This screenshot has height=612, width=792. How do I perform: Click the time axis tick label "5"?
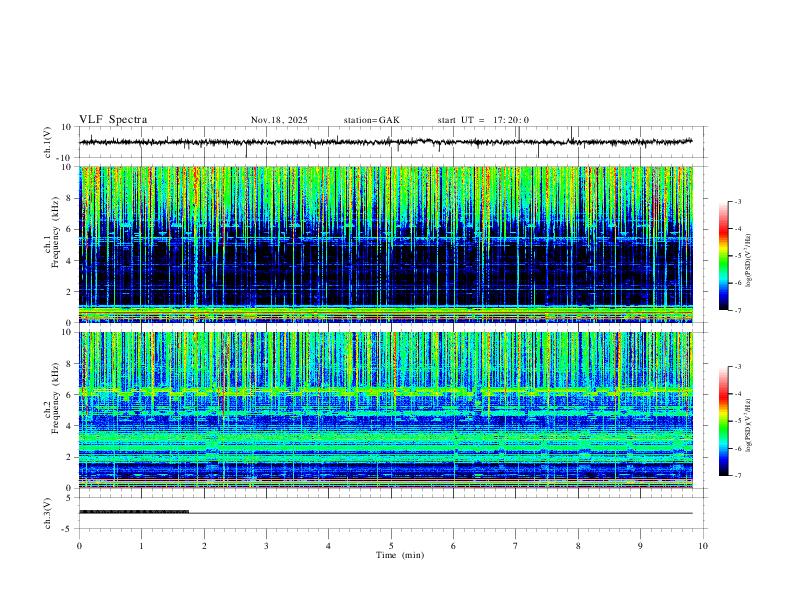click(391, 546)
